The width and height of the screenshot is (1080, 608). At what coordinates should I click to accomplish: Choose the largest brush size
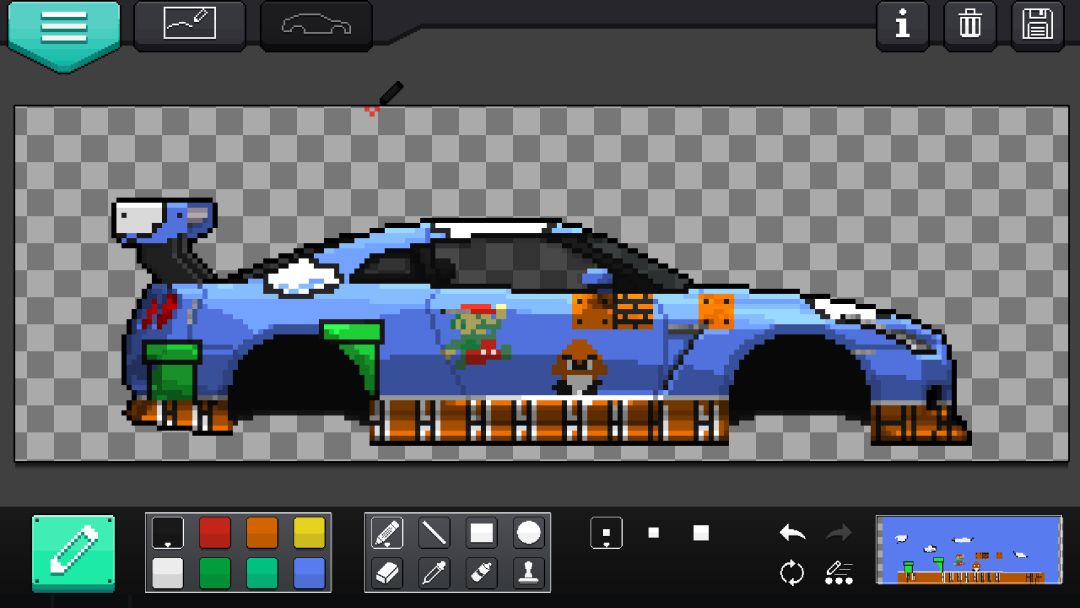(700, 532)
